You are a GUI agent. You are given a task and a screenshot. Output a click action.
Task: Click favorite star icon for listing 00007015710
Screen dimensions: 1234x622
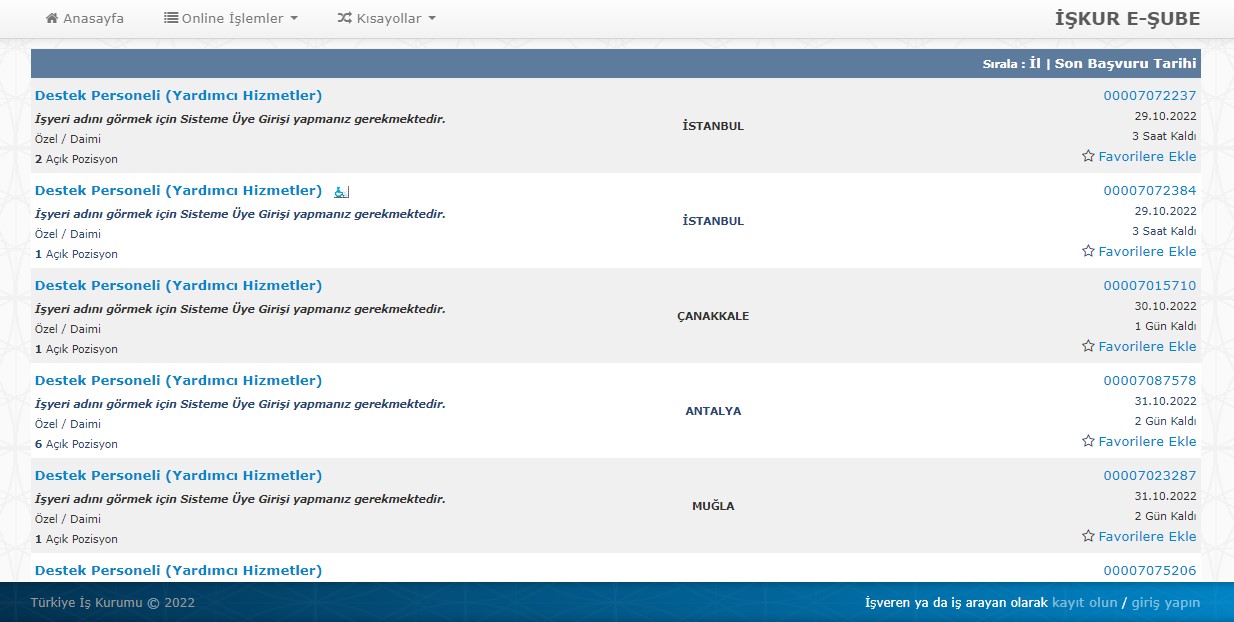click(x=1088, y=346)
